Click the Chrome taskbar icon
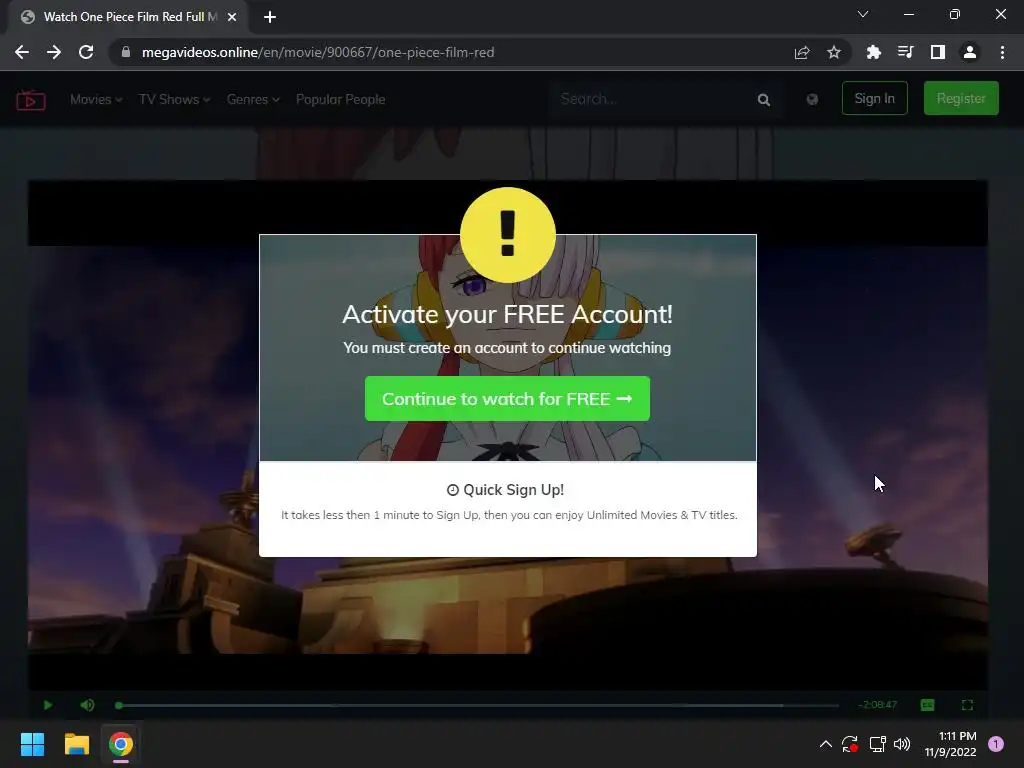This screenshot has width=1024, height=768. pyautogui.click(x=121, y=744)
